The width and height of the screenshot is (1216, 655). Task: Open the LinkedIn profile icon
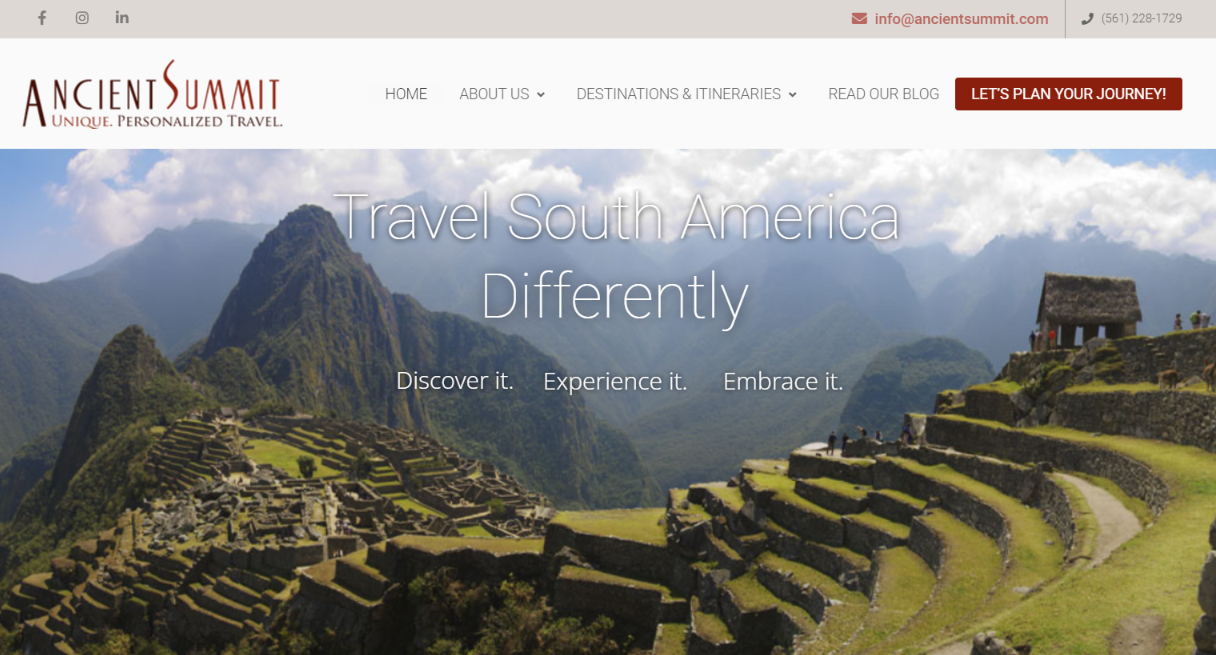pos(122,18)
